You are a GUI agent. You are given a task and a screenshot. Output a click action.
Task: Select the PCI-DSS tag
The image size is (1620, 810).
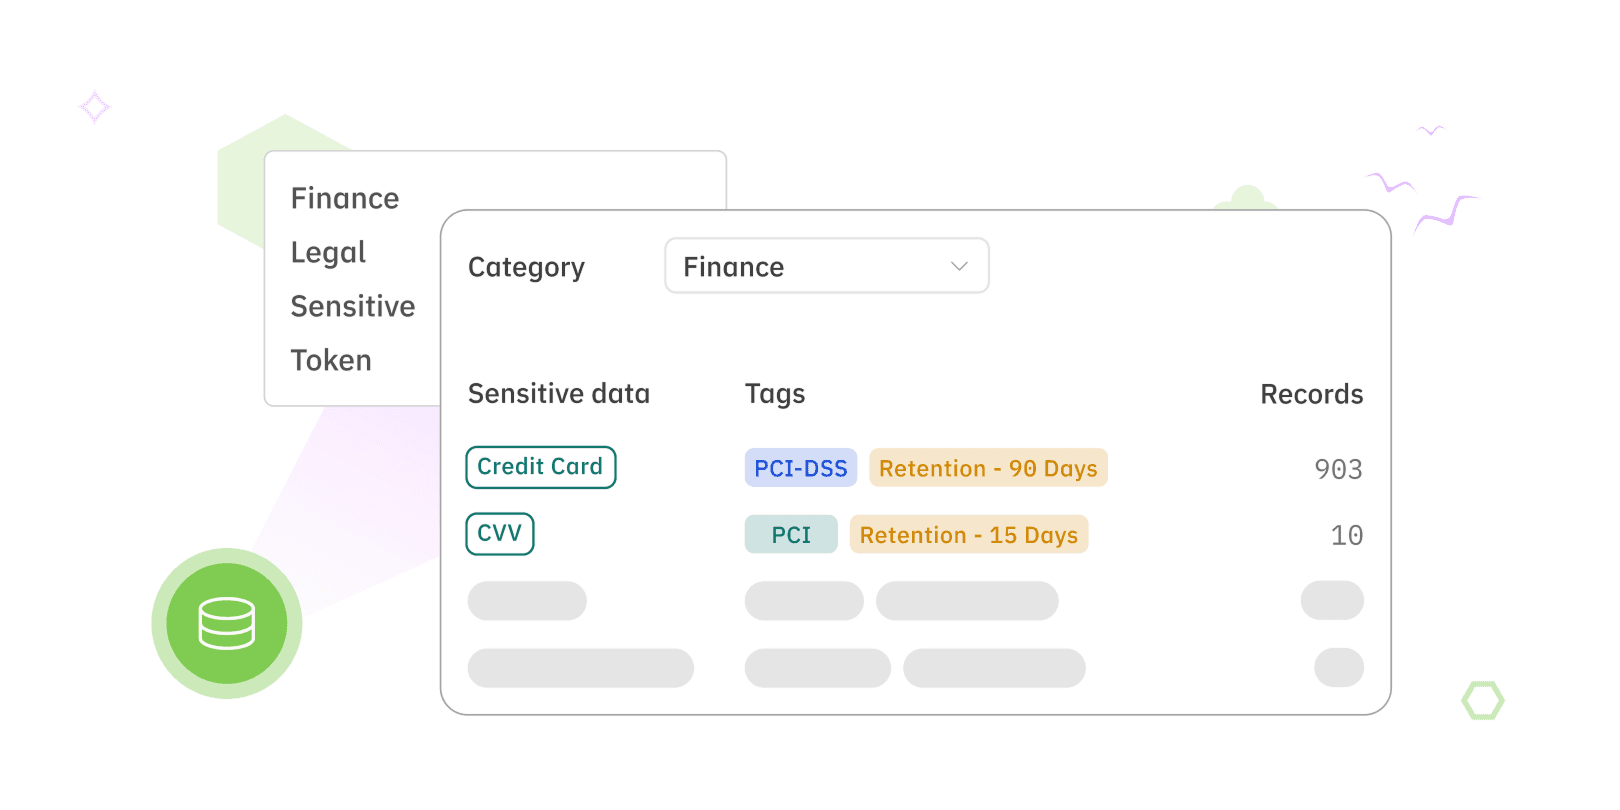801,468
